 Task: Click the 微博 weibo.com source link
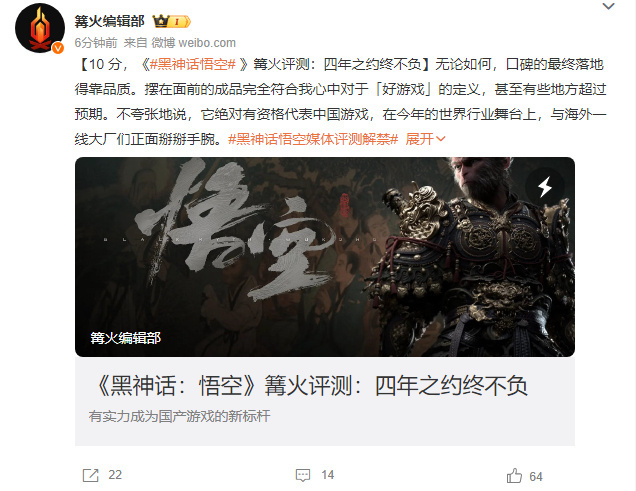coord(193,43)
